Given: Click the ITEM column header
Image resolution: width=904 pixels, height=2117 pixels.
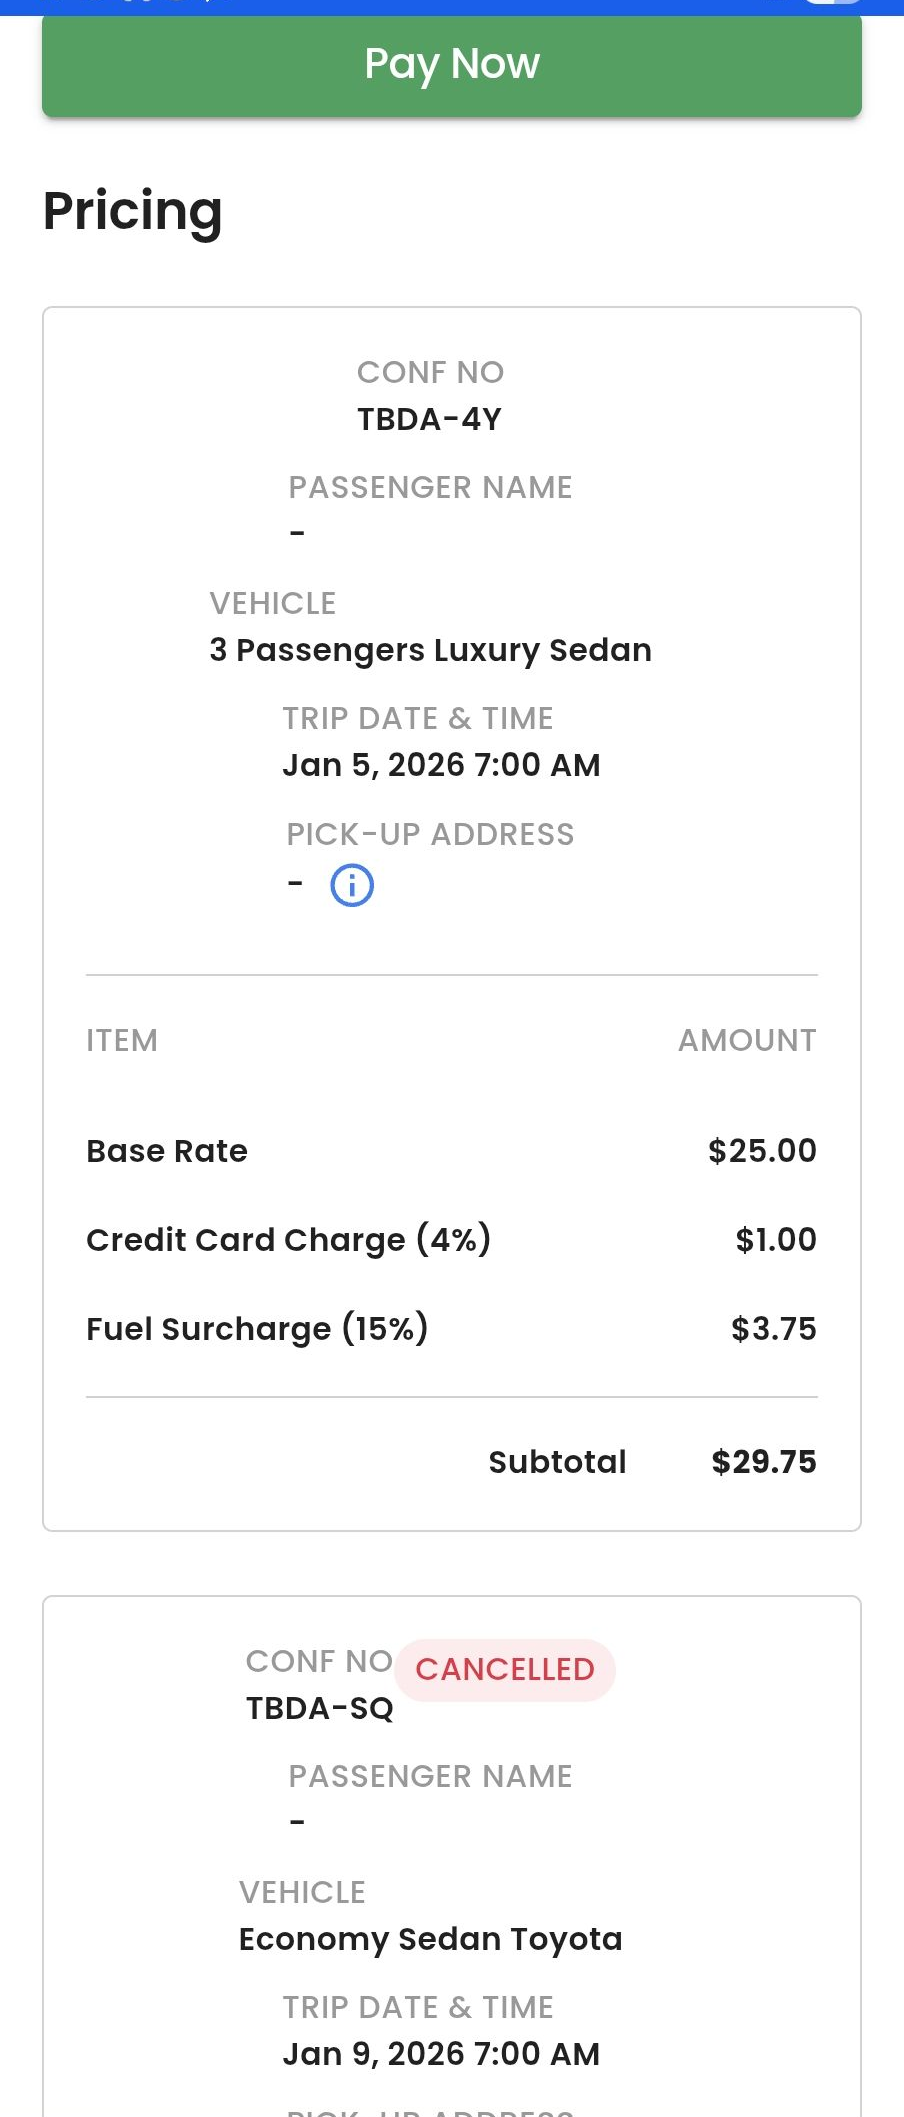Looking at the screenshot, I should click(x=122, y=1040).
